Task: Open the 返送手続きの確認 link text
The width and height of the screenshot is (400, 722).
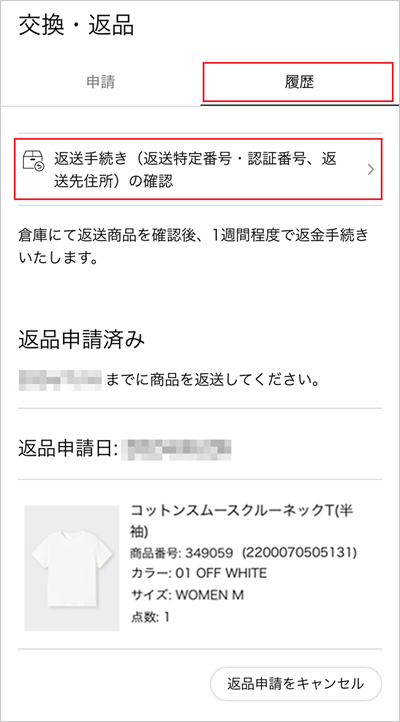Action: pos(196,169)
